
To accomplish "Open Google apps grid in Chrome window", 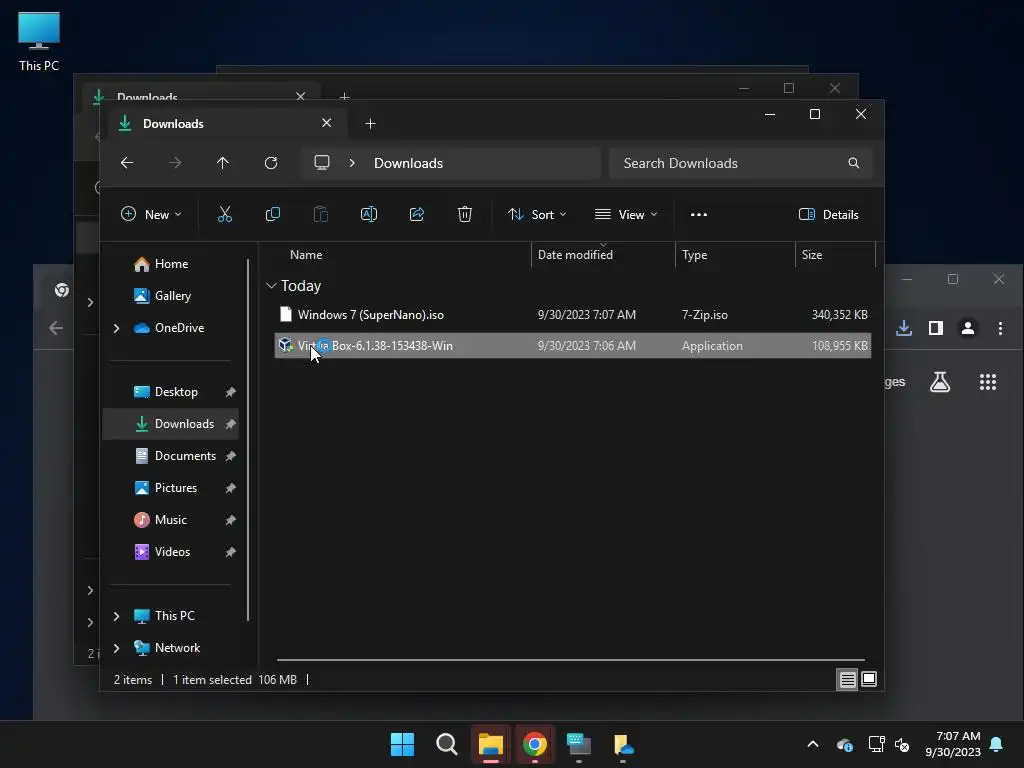I will coord(988,382).
